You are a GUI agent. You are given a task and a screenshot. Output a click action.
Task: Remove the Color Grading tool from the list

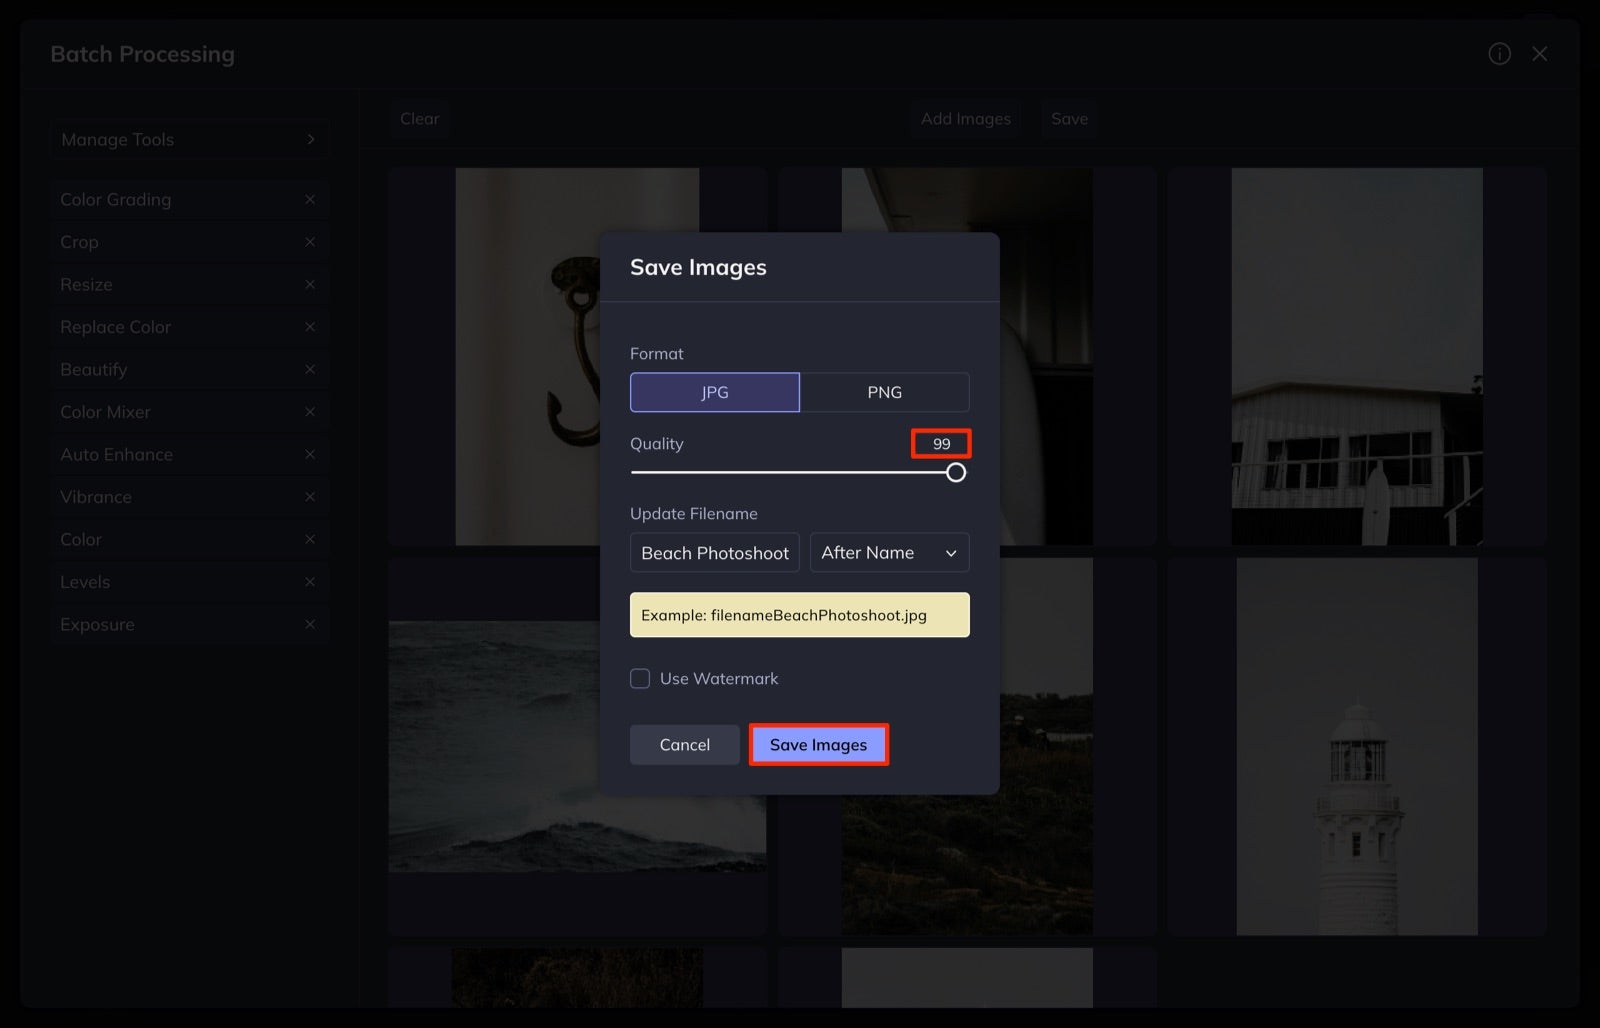tap(310, 199)
